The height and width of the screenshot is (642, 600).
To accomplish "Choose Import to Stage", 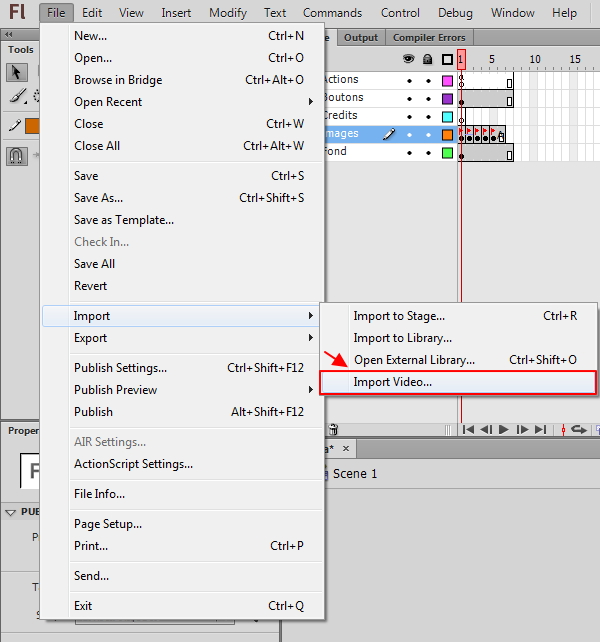I will (457, 316).
